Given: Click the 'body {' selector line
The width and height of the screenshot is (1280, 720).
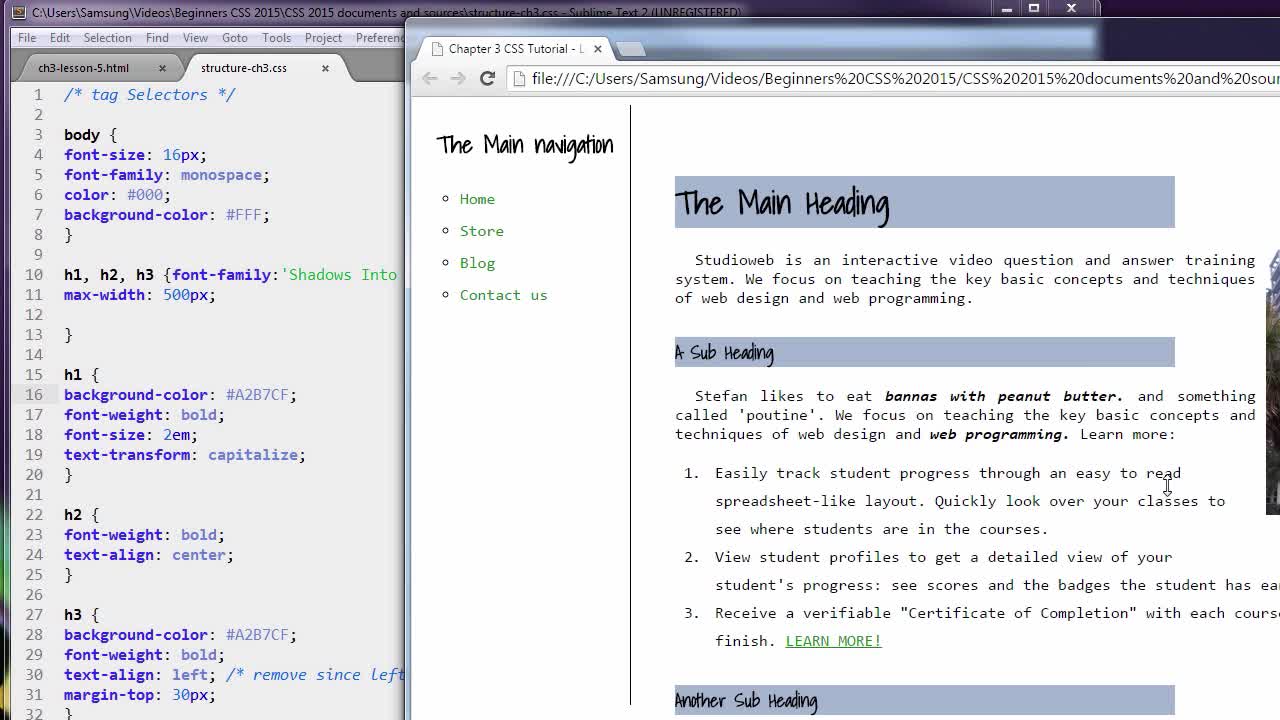Looking at the screenshot, I should [x=90, y=135].
